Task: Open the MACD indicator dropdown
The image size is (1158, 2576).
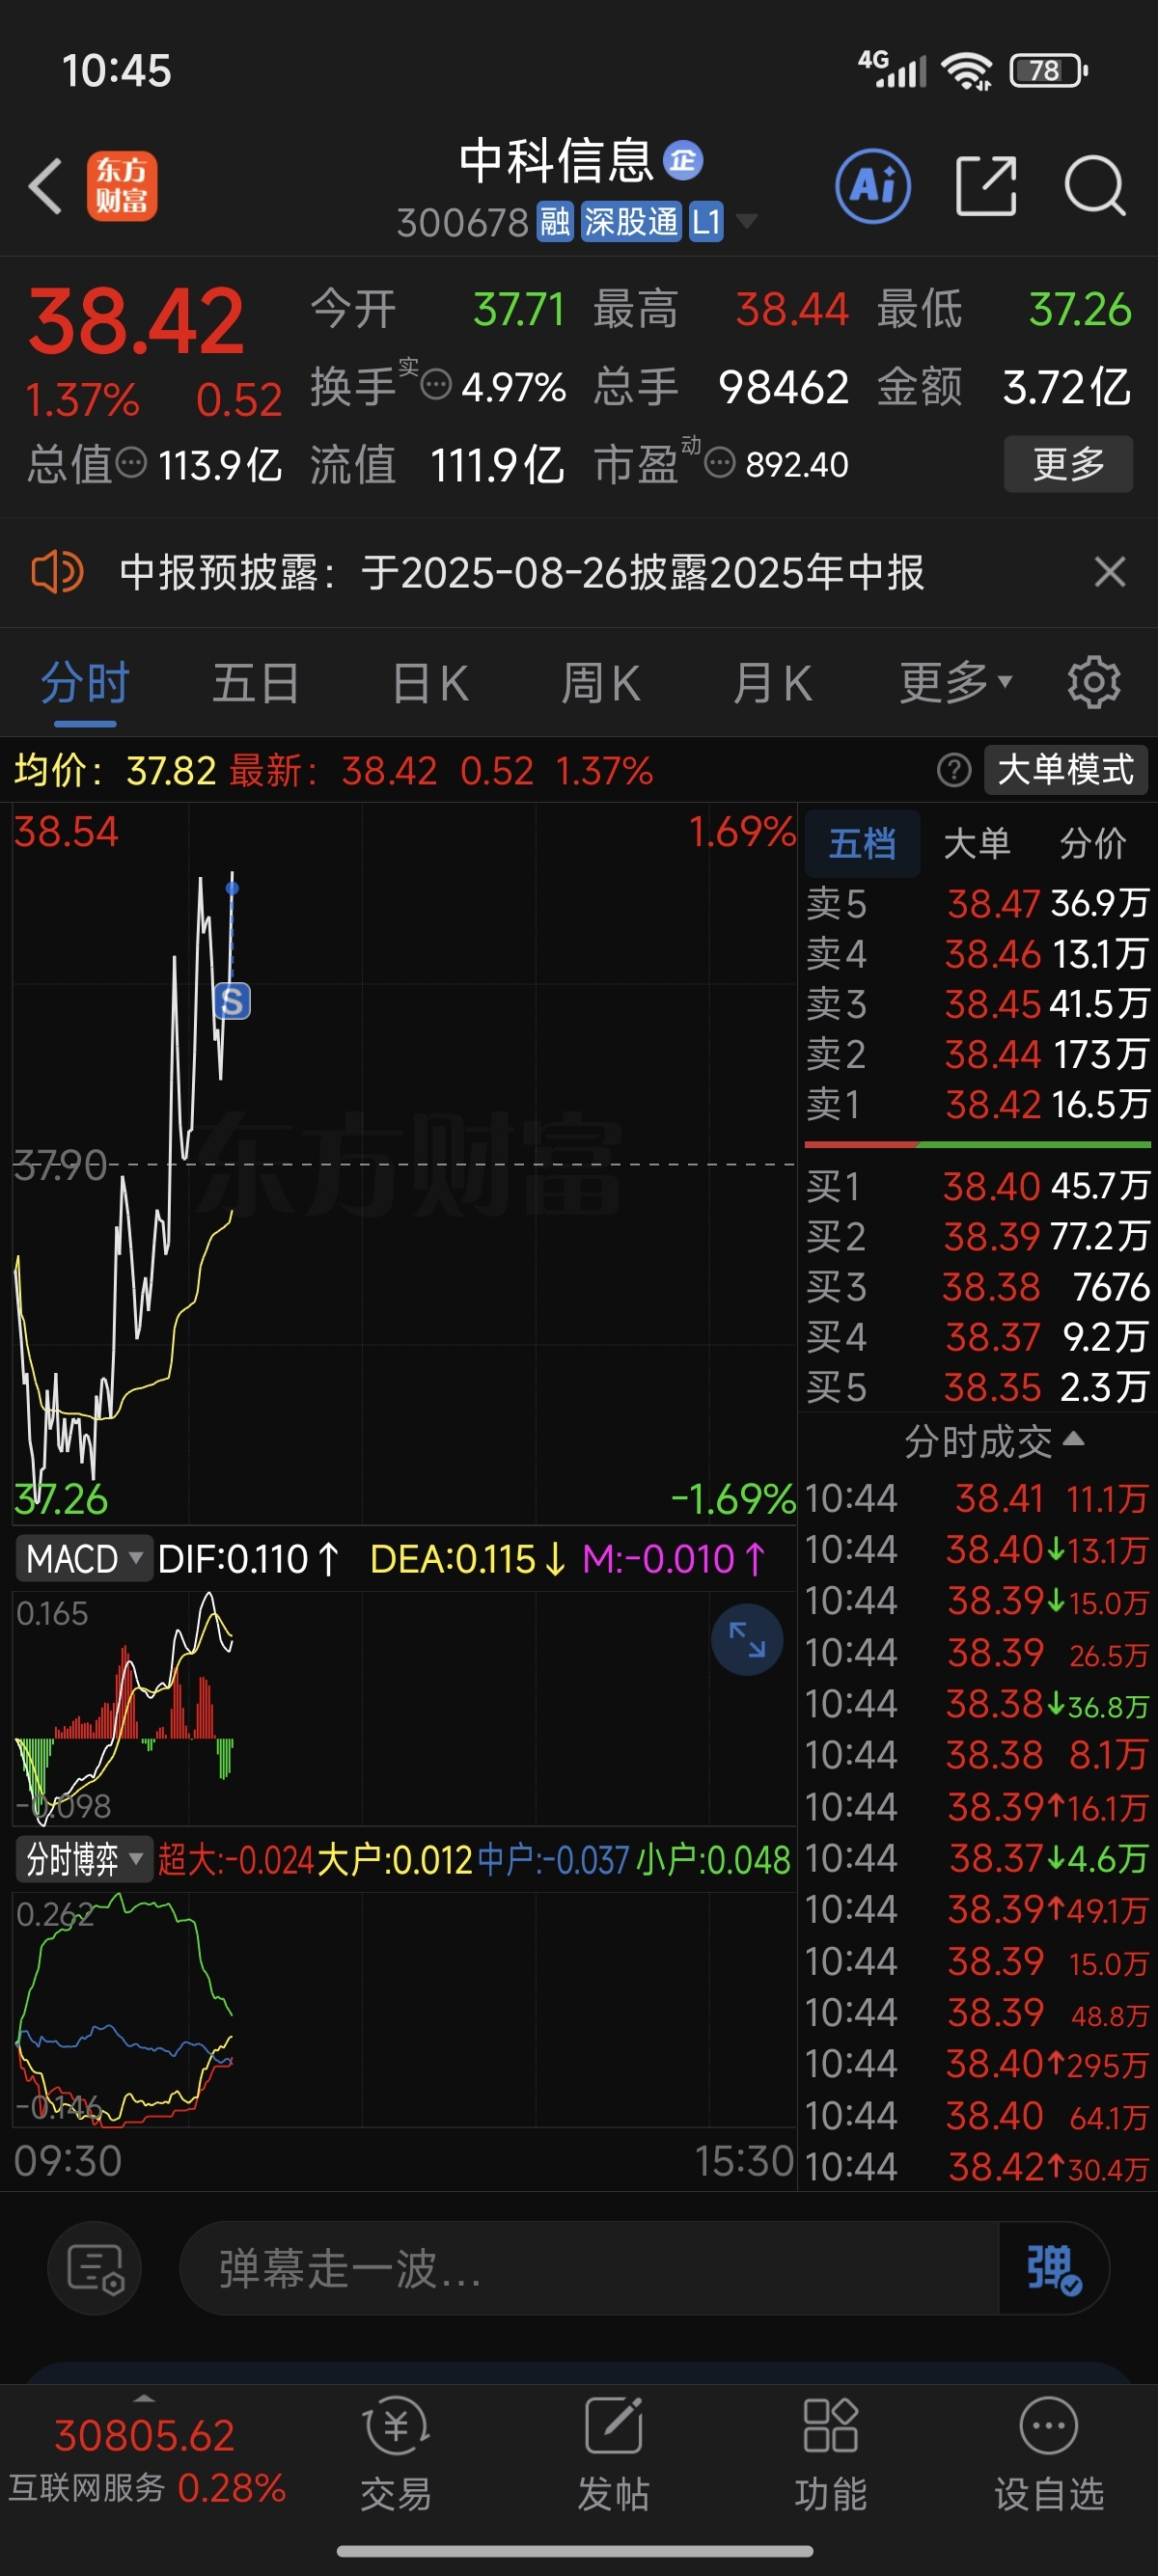Action: 84,1559
